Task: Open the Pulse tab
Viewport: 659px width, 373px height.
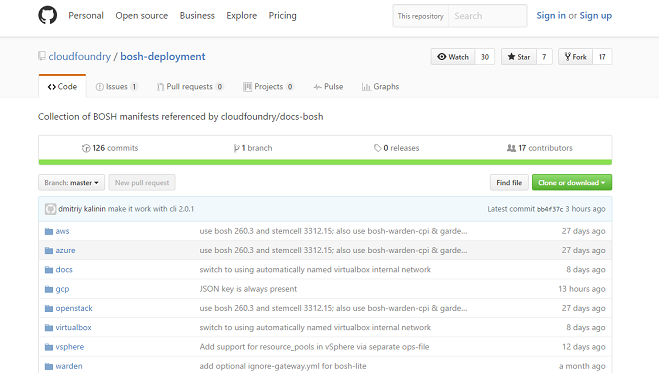Action: [328, 87]
